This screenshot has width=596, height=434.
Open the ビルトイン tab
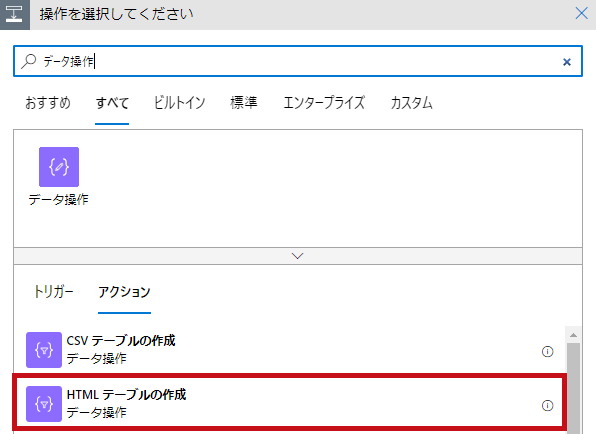[x=179, y=103]
